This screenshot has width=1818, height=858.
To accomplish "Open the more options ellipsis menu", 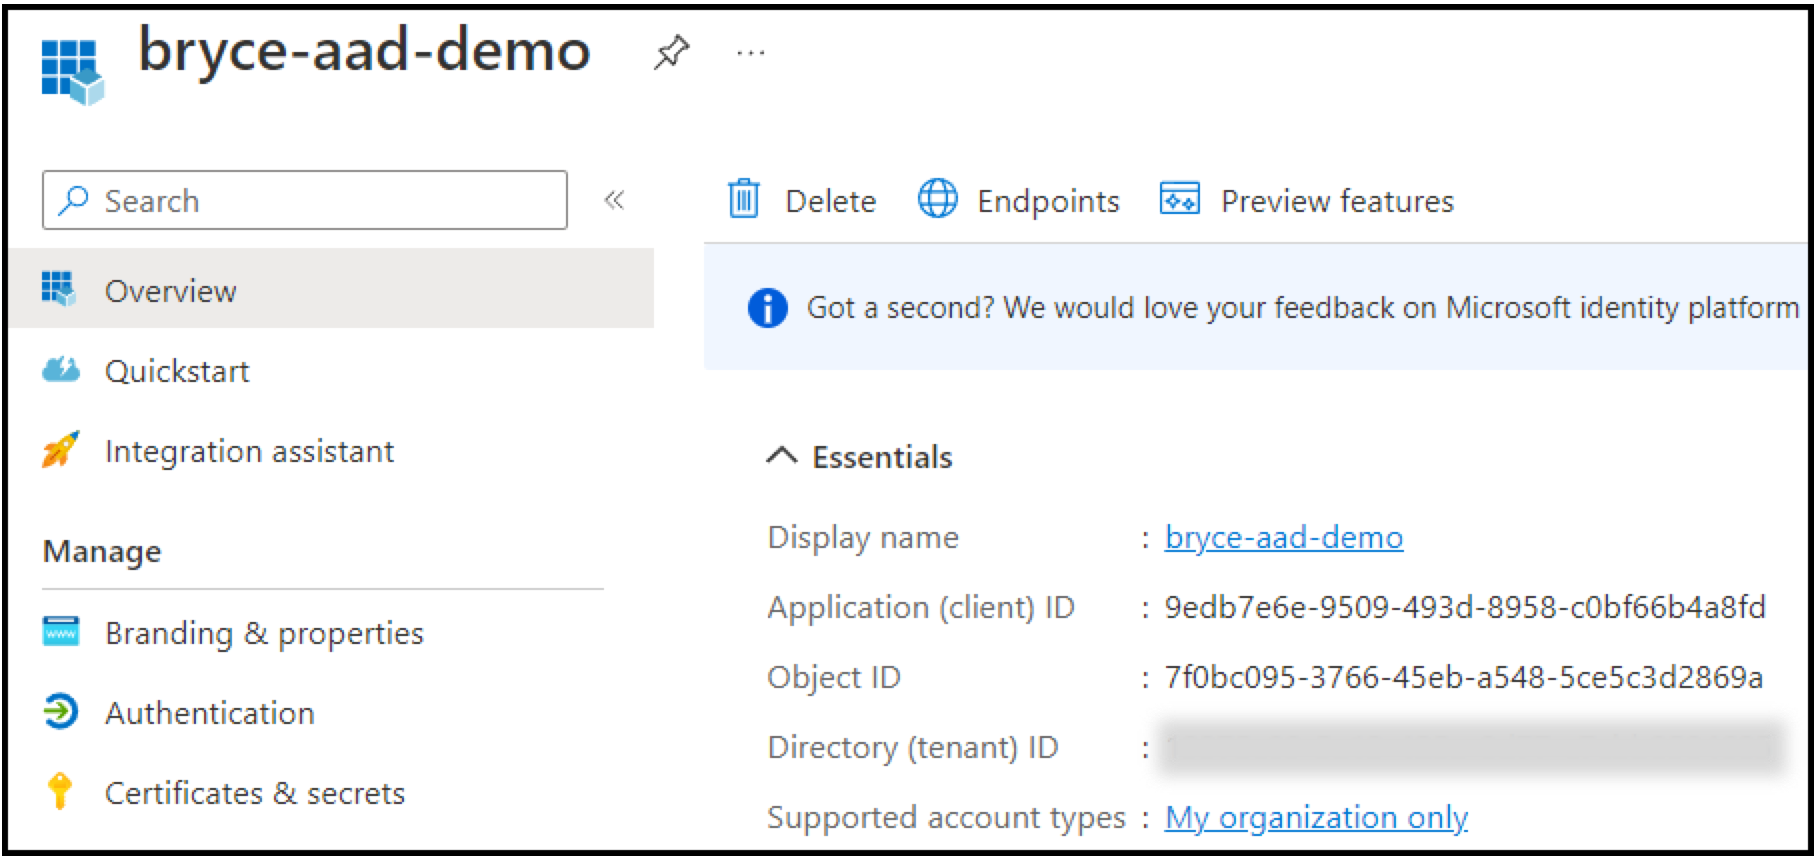I will (x=750, y=53).
